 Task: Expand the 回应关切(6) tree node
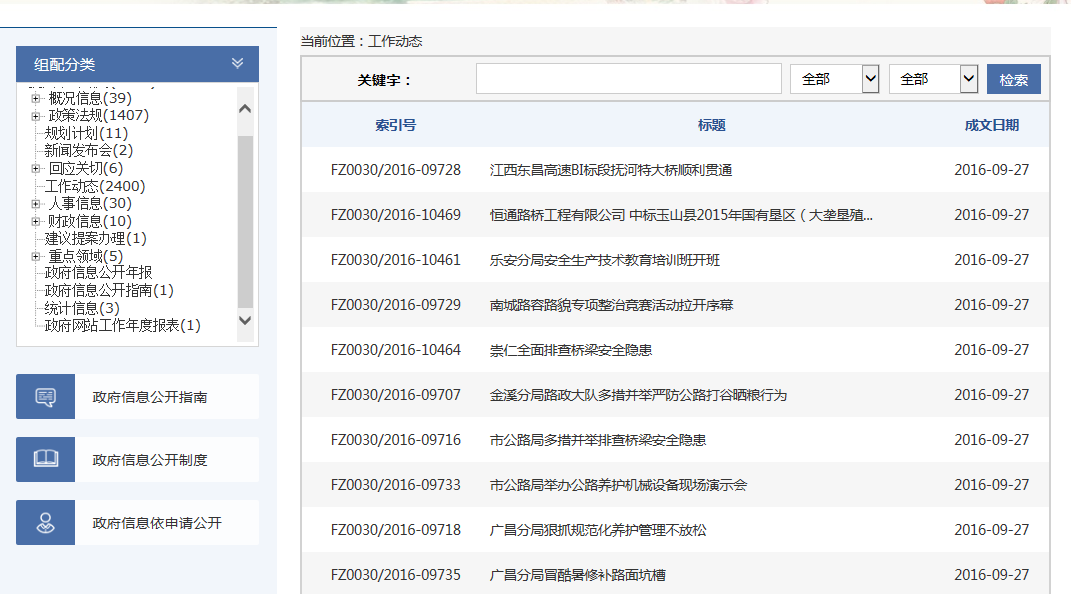(x=36, y=169)
